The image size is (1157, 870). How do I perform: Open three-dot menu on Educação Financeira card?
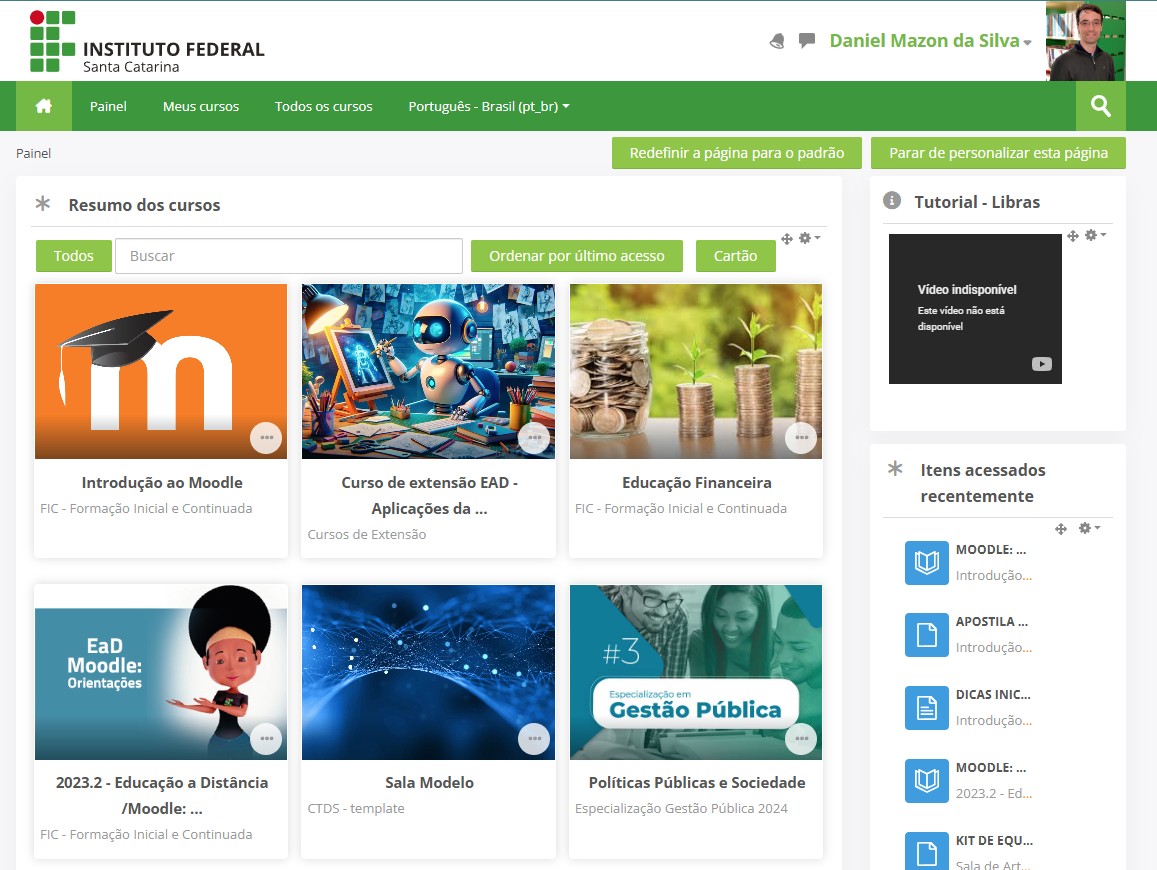click(801, 438)
